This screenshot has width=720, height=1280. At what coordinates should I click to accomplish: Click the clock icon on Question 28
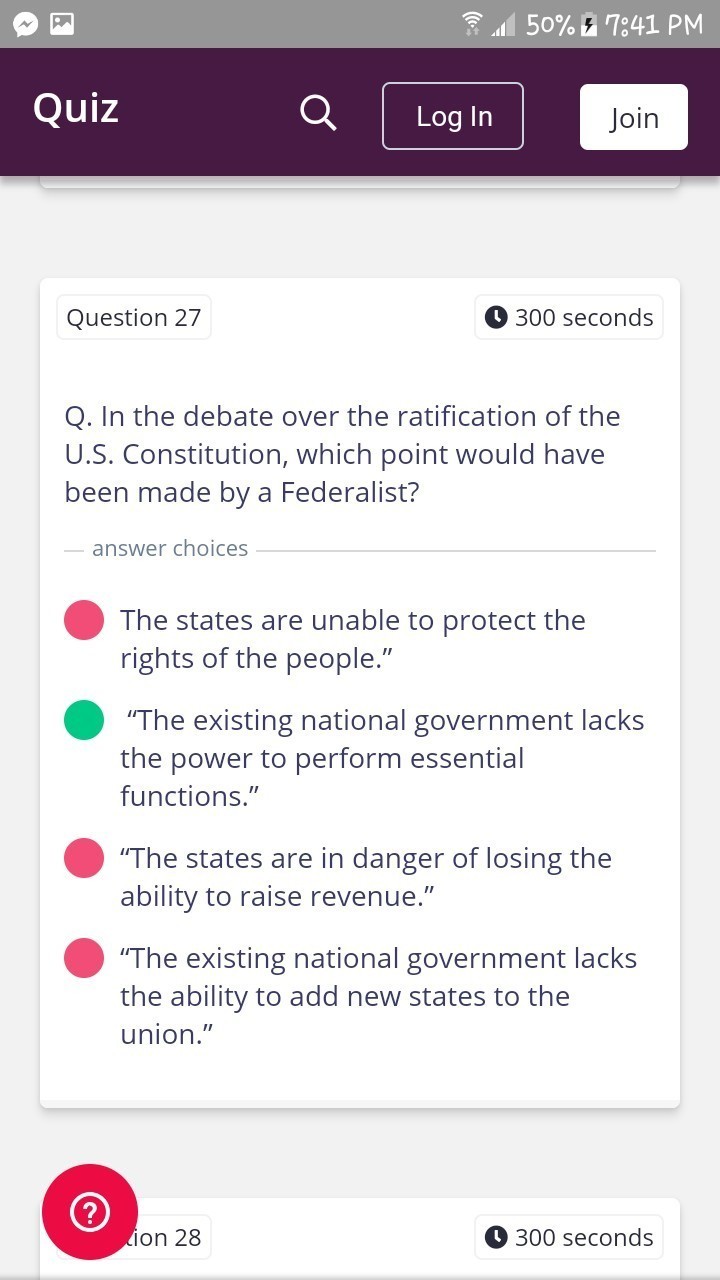[496, 1238]
